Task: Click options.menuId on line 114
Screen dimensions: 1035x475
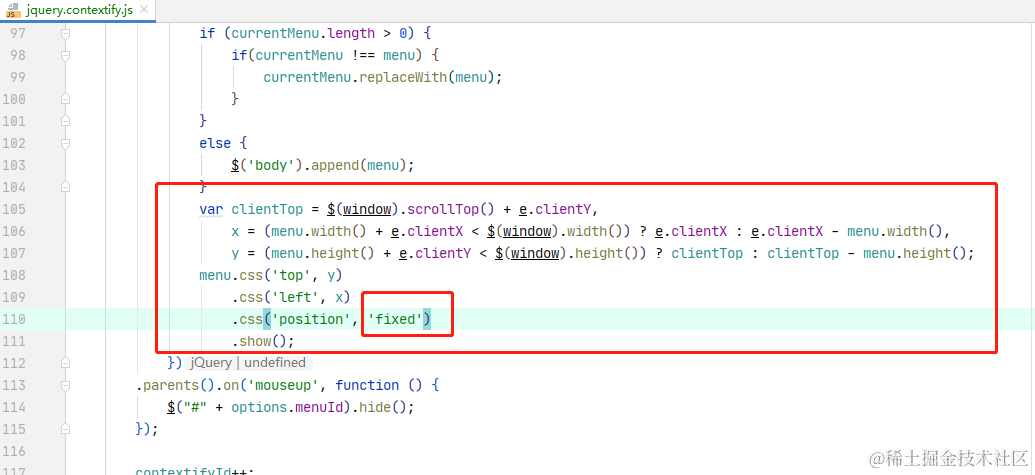Action: point(287,407)
